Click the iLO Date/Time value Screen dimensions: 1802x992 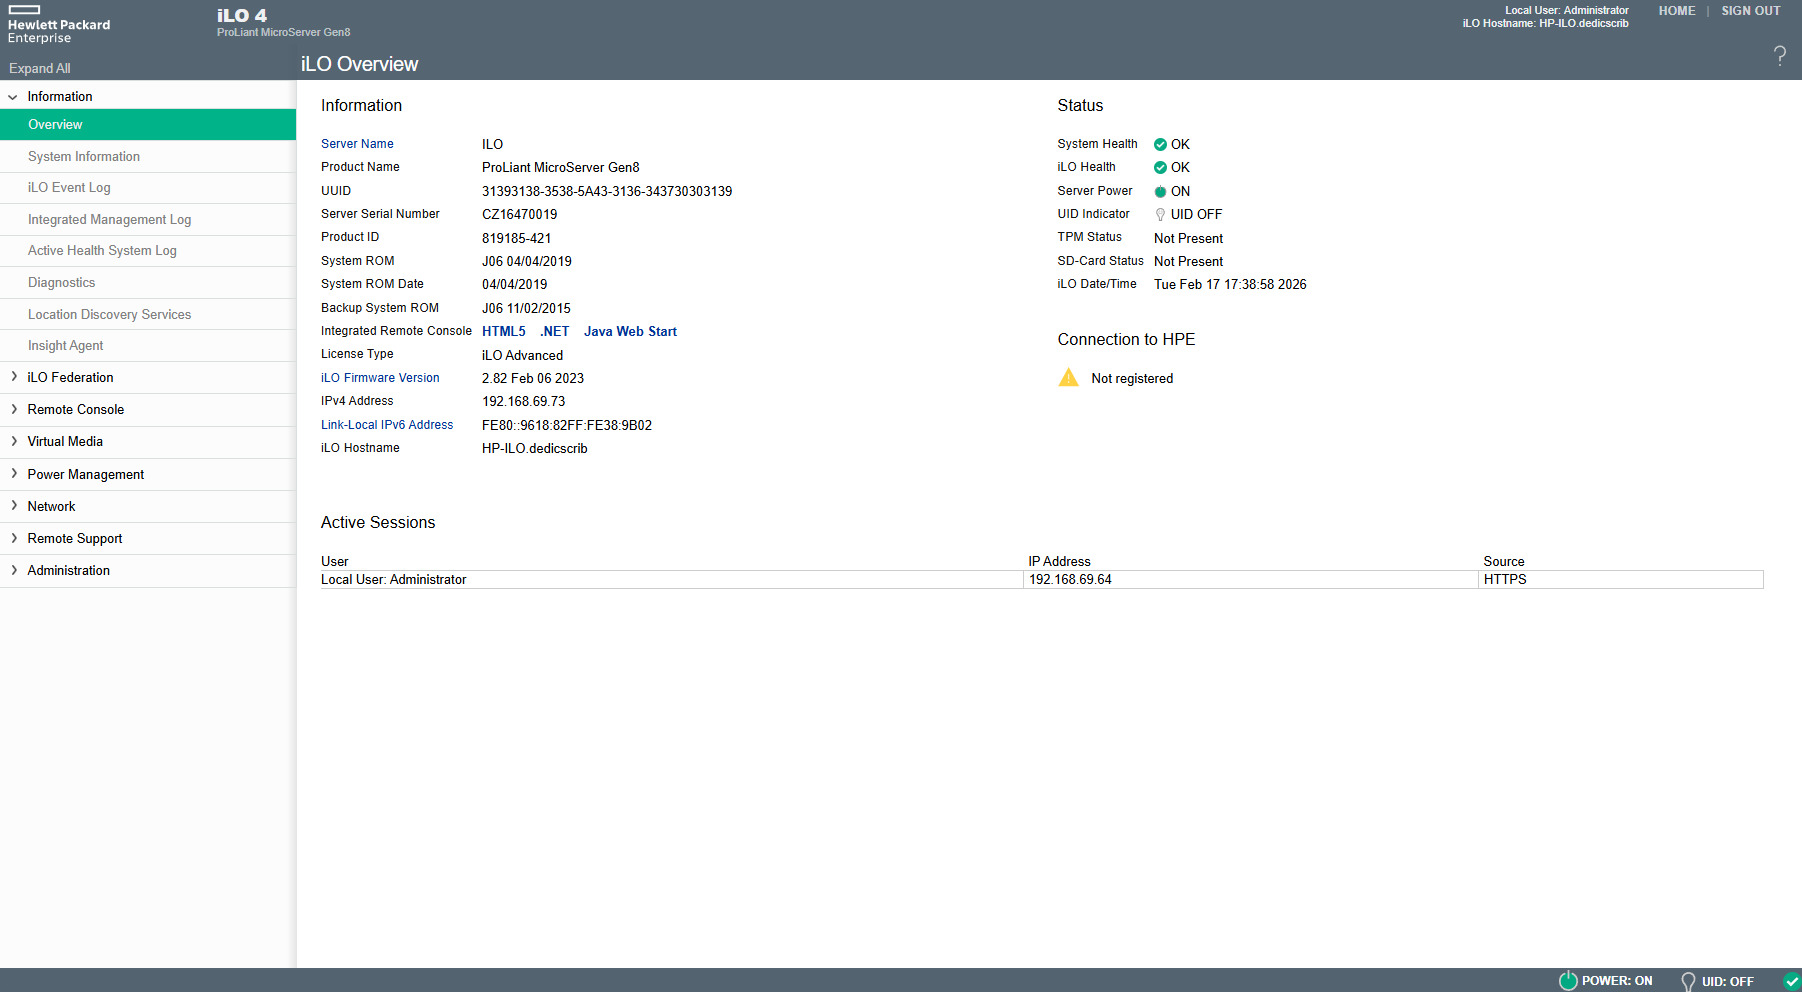[x=1230, y=285]
